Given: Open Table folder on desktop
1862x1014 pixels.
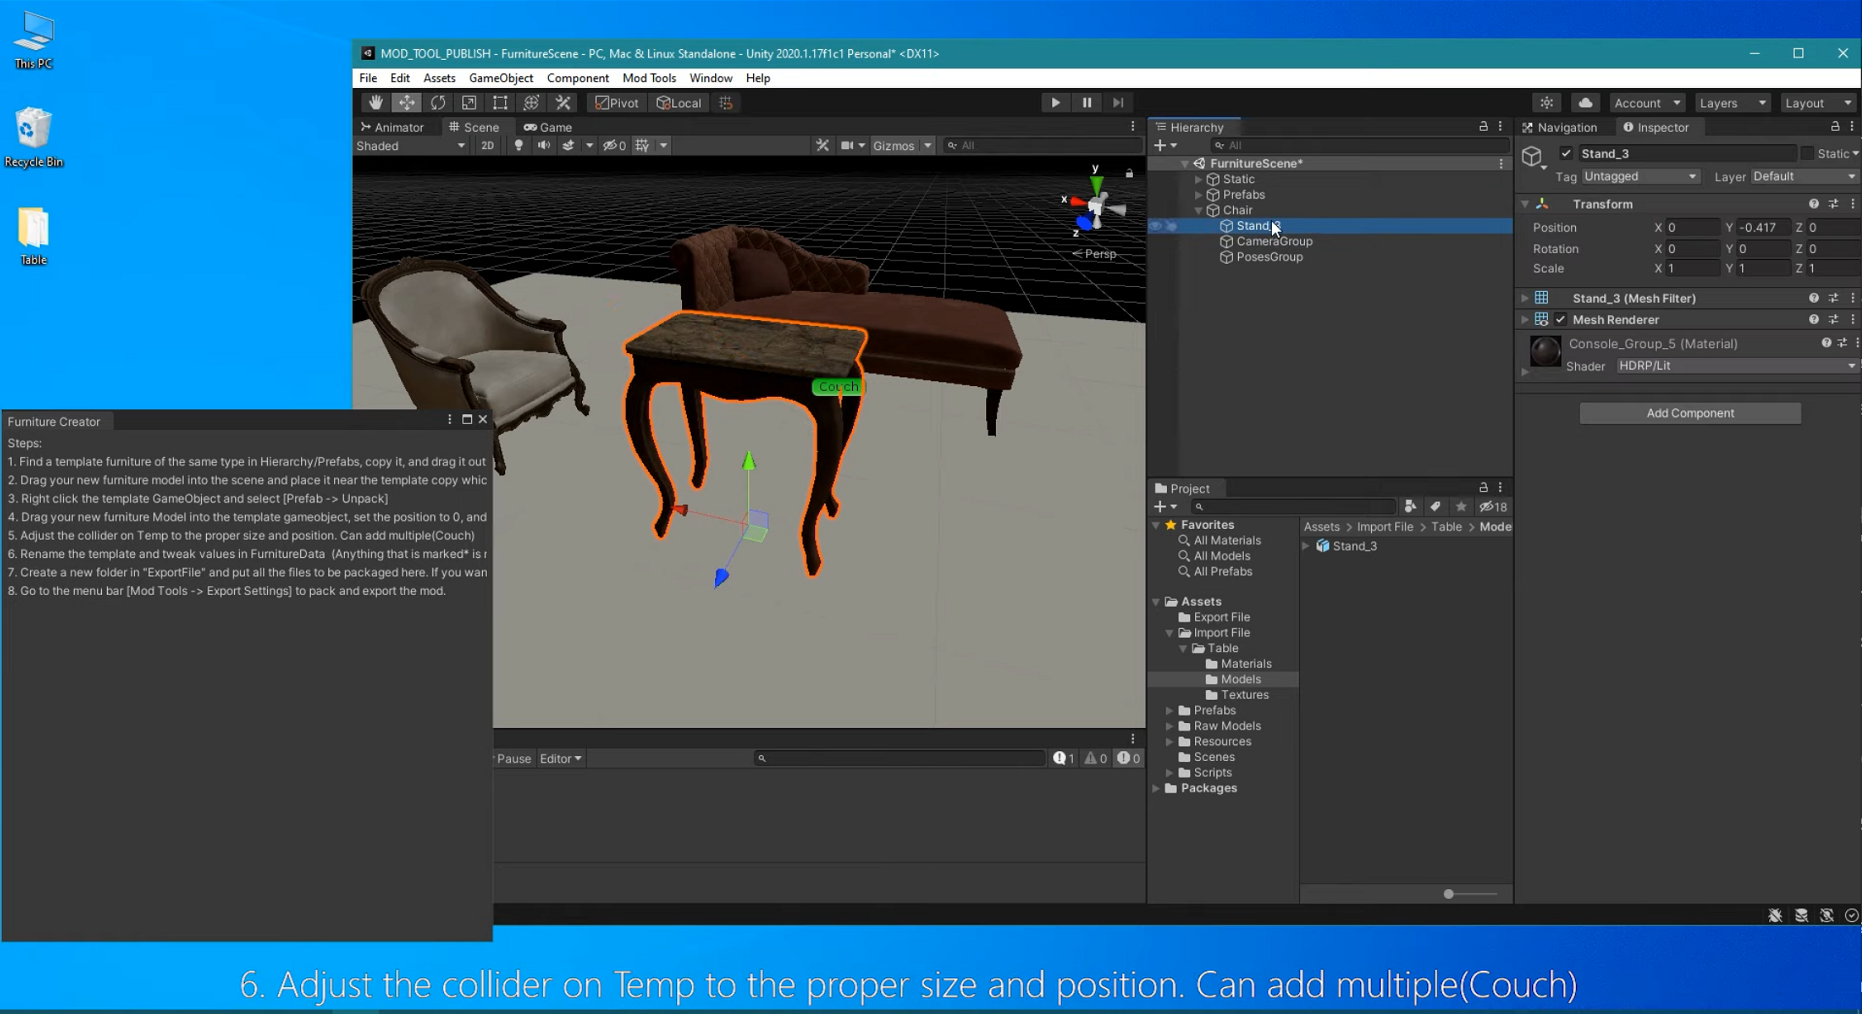Looking at the screenshot, I should coord(33,236).
